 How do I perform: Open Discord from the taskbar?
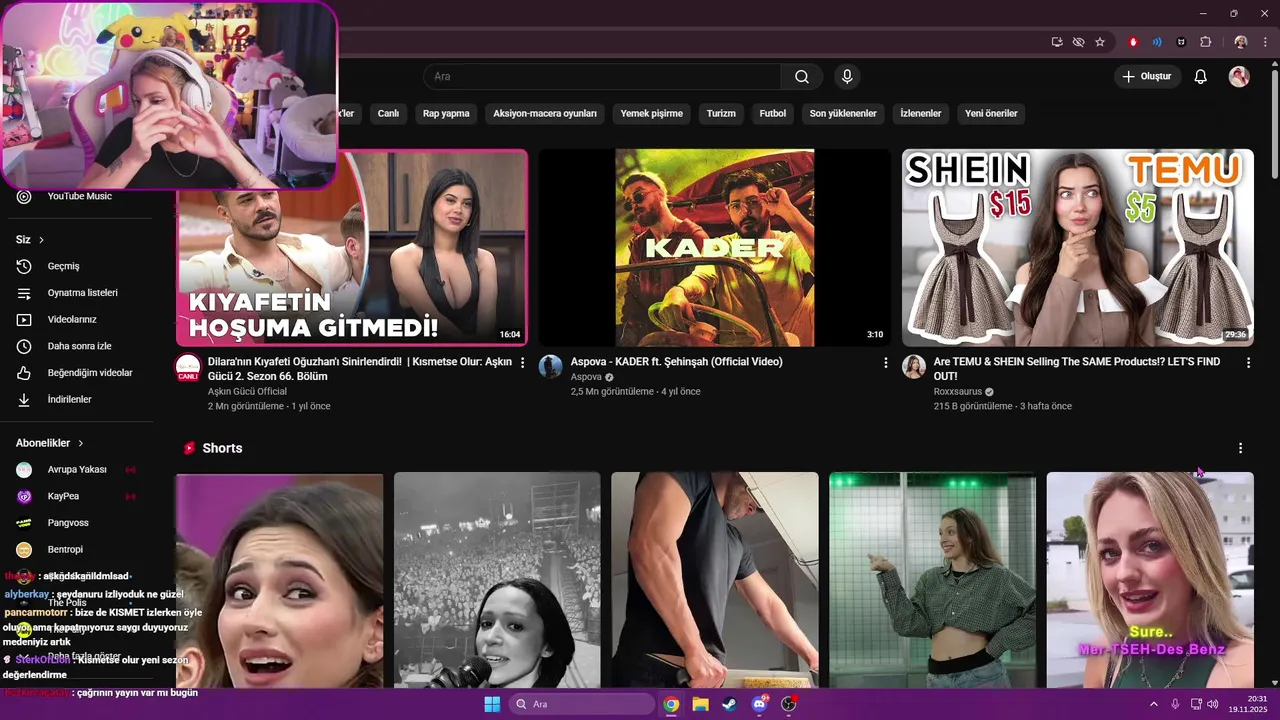[x=759, y=704]
